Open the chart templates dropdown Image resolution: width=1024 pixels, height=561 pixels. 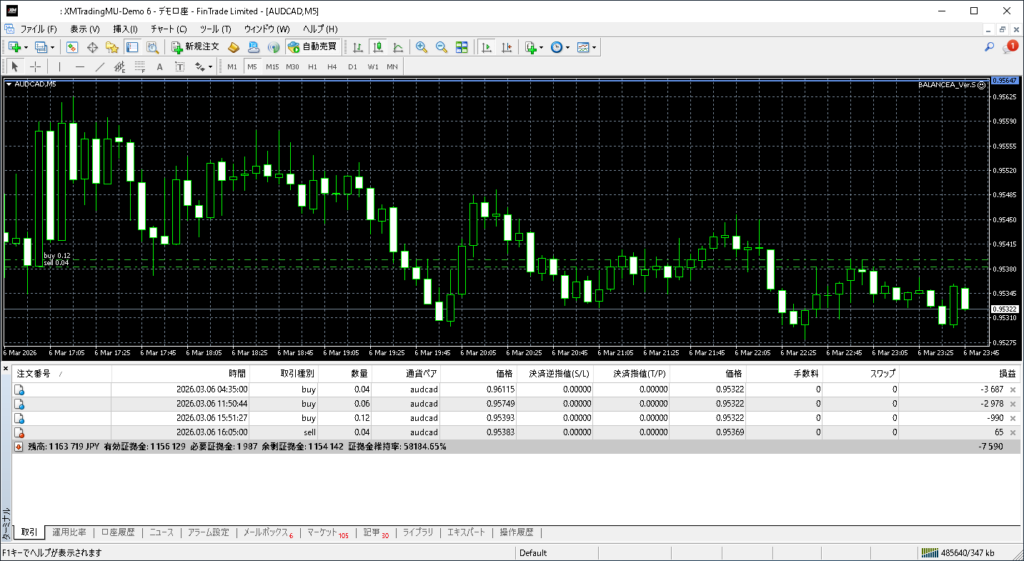596,47
